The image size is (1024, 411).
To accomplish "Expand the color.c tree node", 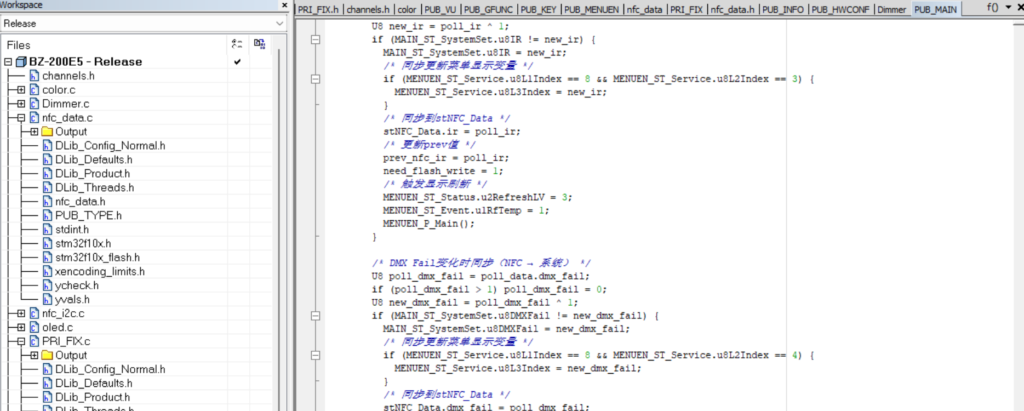I will click(21, 90).
